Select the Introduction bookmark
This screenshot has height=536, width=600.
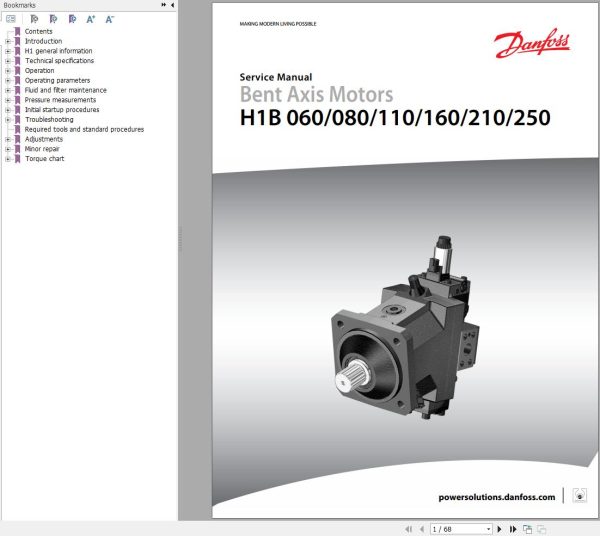(x=43, y=41)
